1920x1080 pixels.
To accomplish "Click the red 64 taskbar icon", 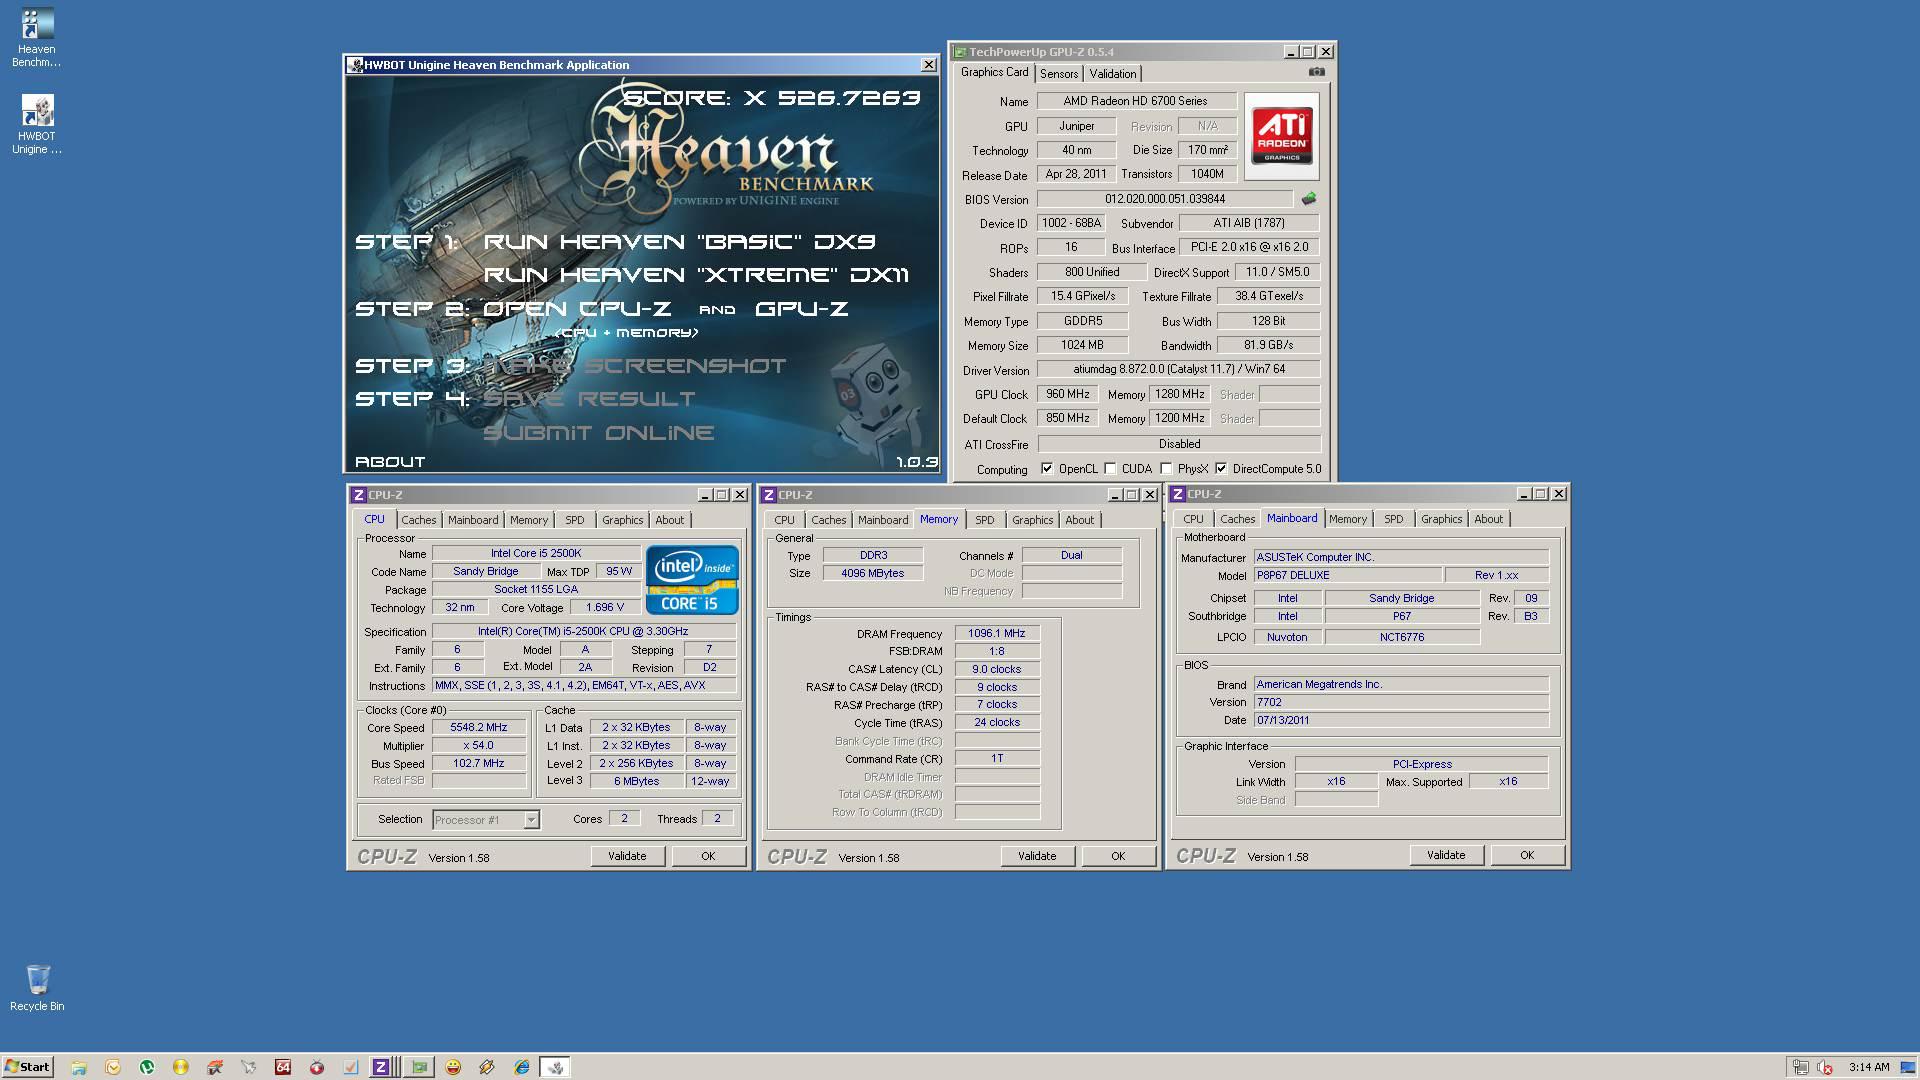I will pyautogui.click(x=283, y=1067).
